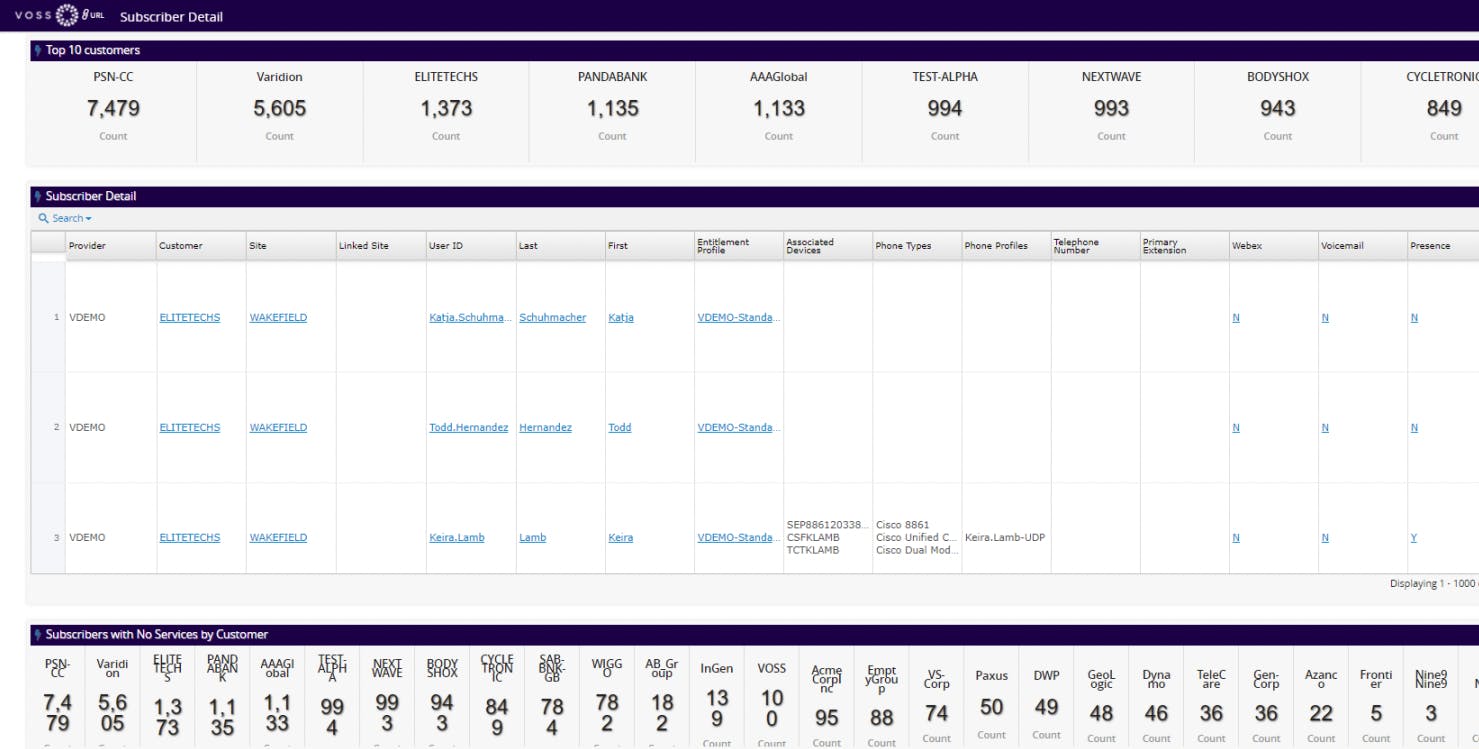Click the Presence Y value for Keira Lamb

(x=1414, y=538)
